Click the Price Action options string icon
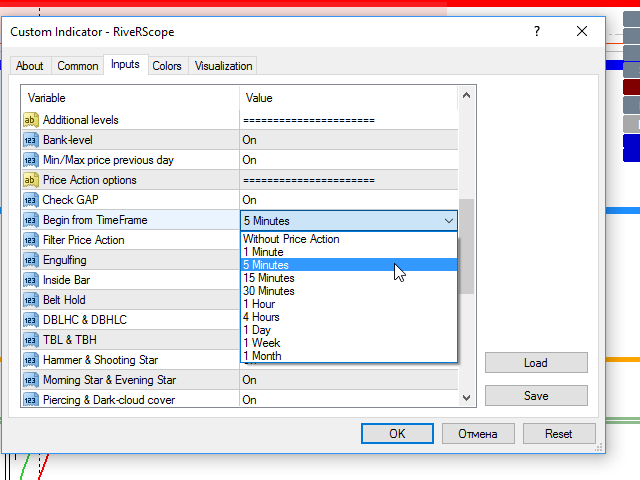 click(30, 180)
